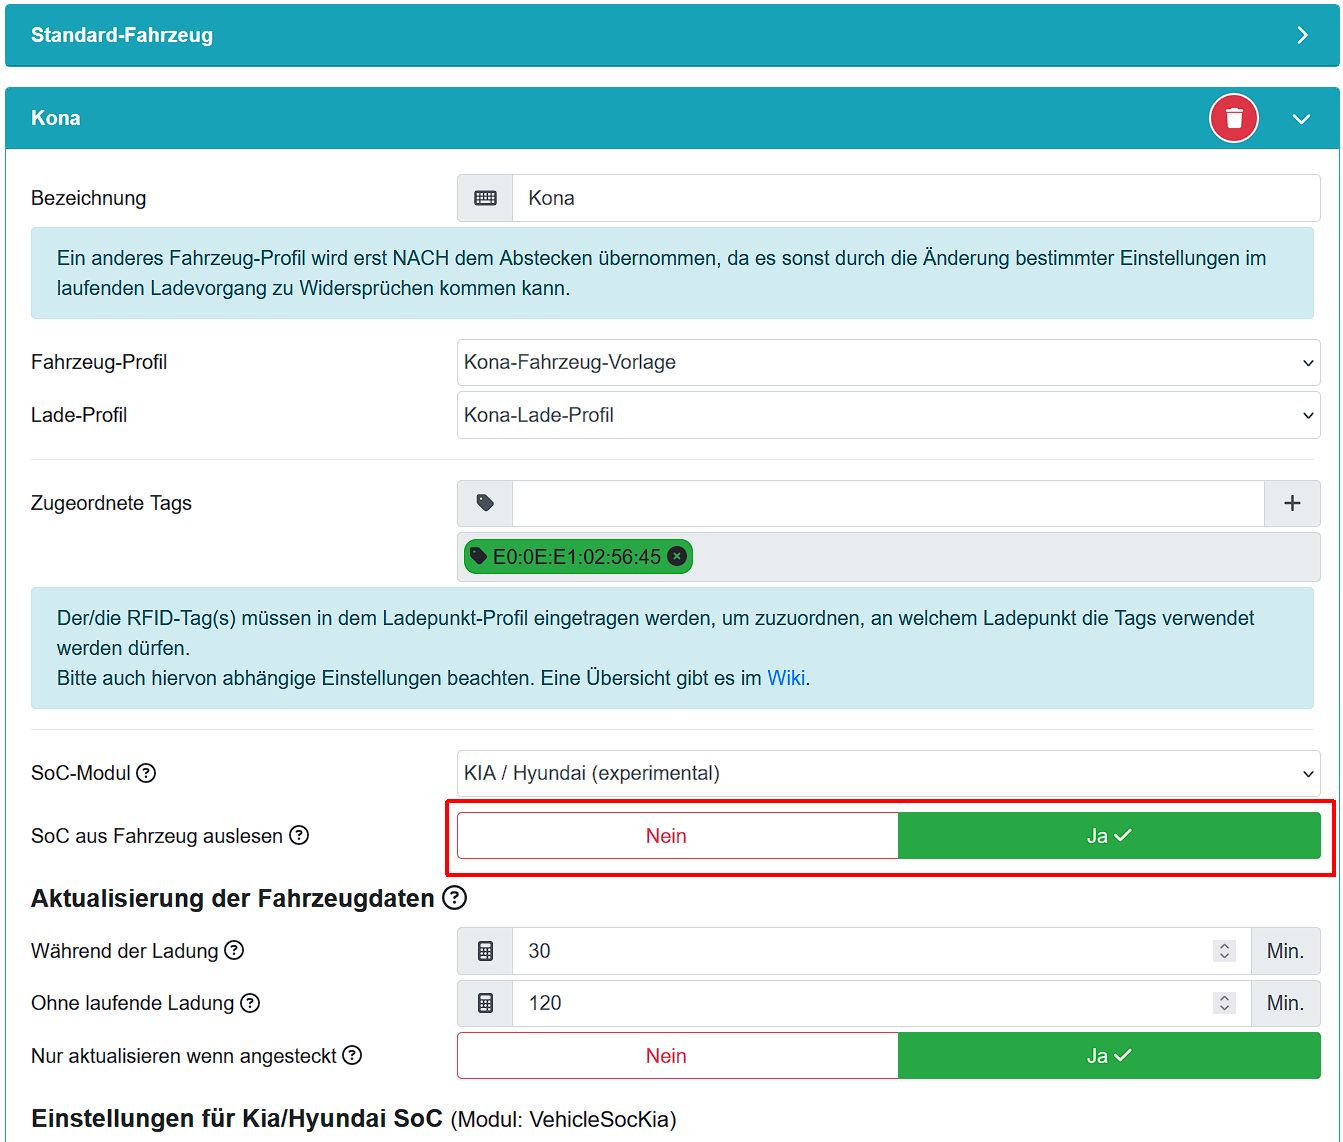Click the Aktualisierung der Fahrzeugdaten heading
Screen dimensions: 1343x1142
coord(233,898)
